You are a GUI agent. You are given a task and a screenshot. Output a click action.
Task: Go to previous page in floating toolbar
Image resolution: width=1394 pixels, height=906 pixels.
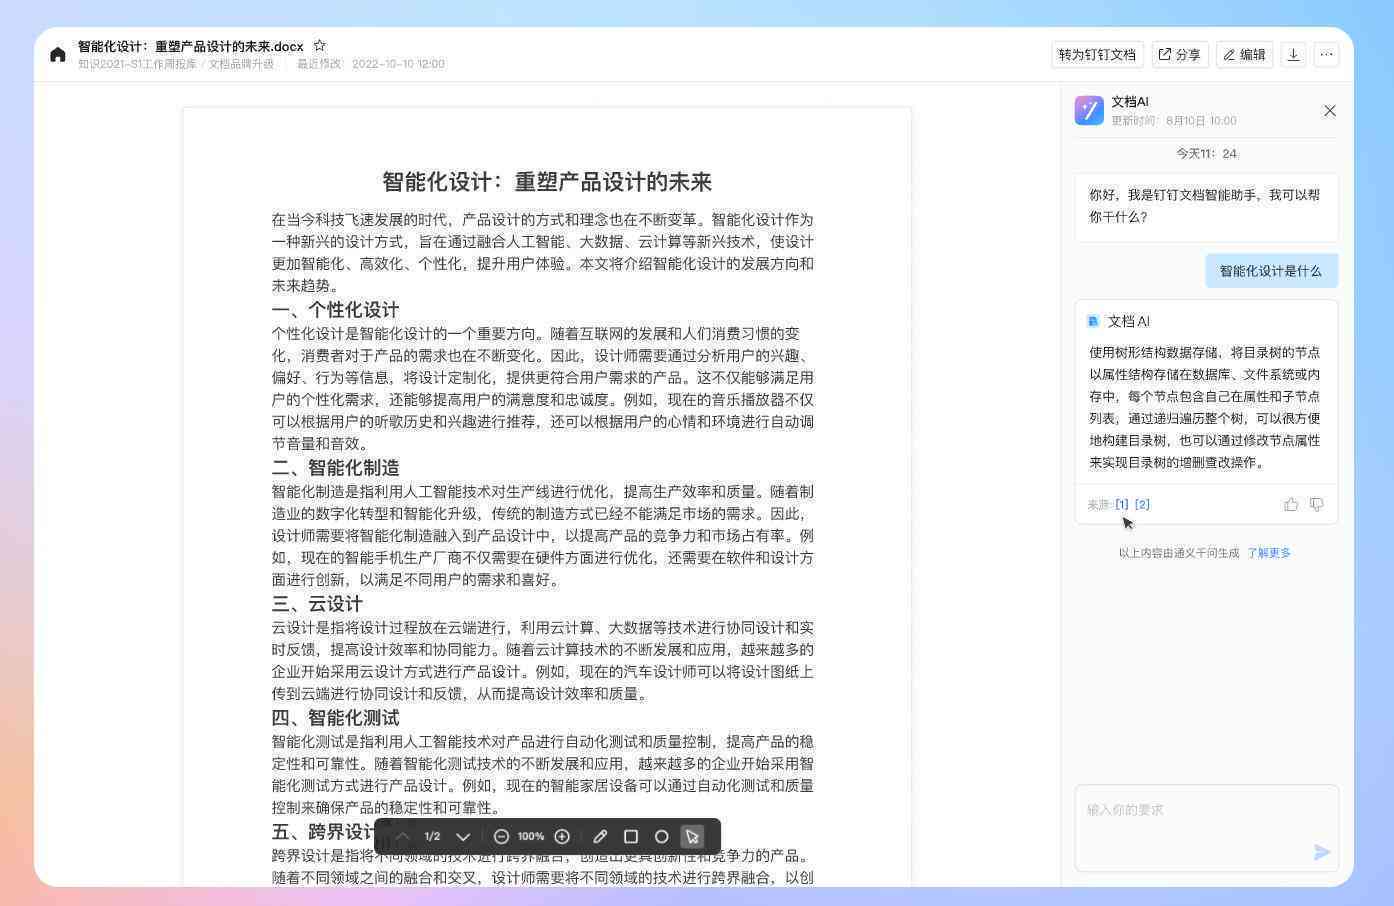(402, 837)
